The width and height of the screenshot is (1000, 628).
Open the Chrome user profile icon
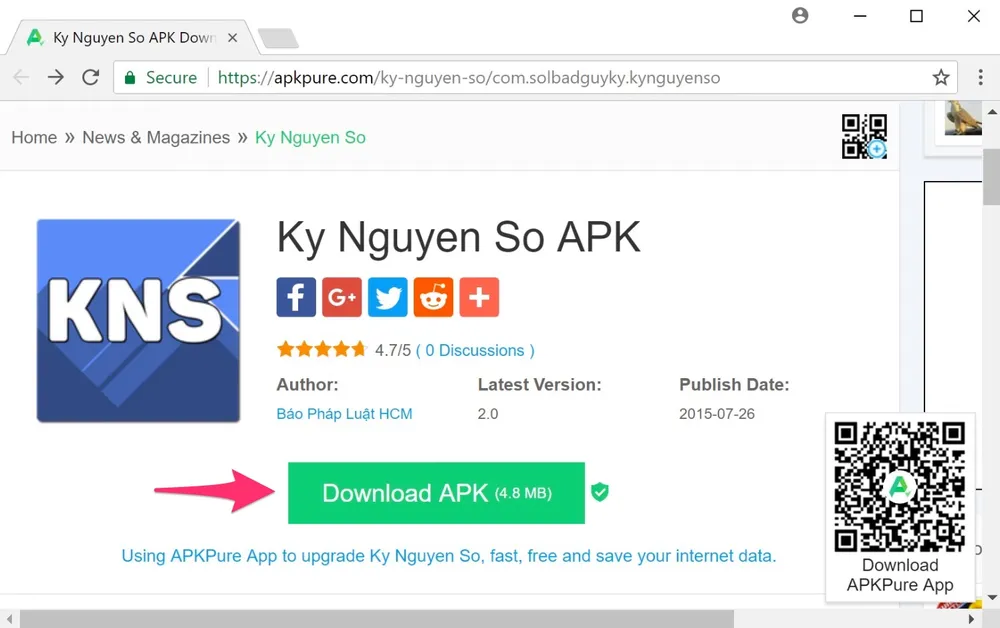(800, 15)
